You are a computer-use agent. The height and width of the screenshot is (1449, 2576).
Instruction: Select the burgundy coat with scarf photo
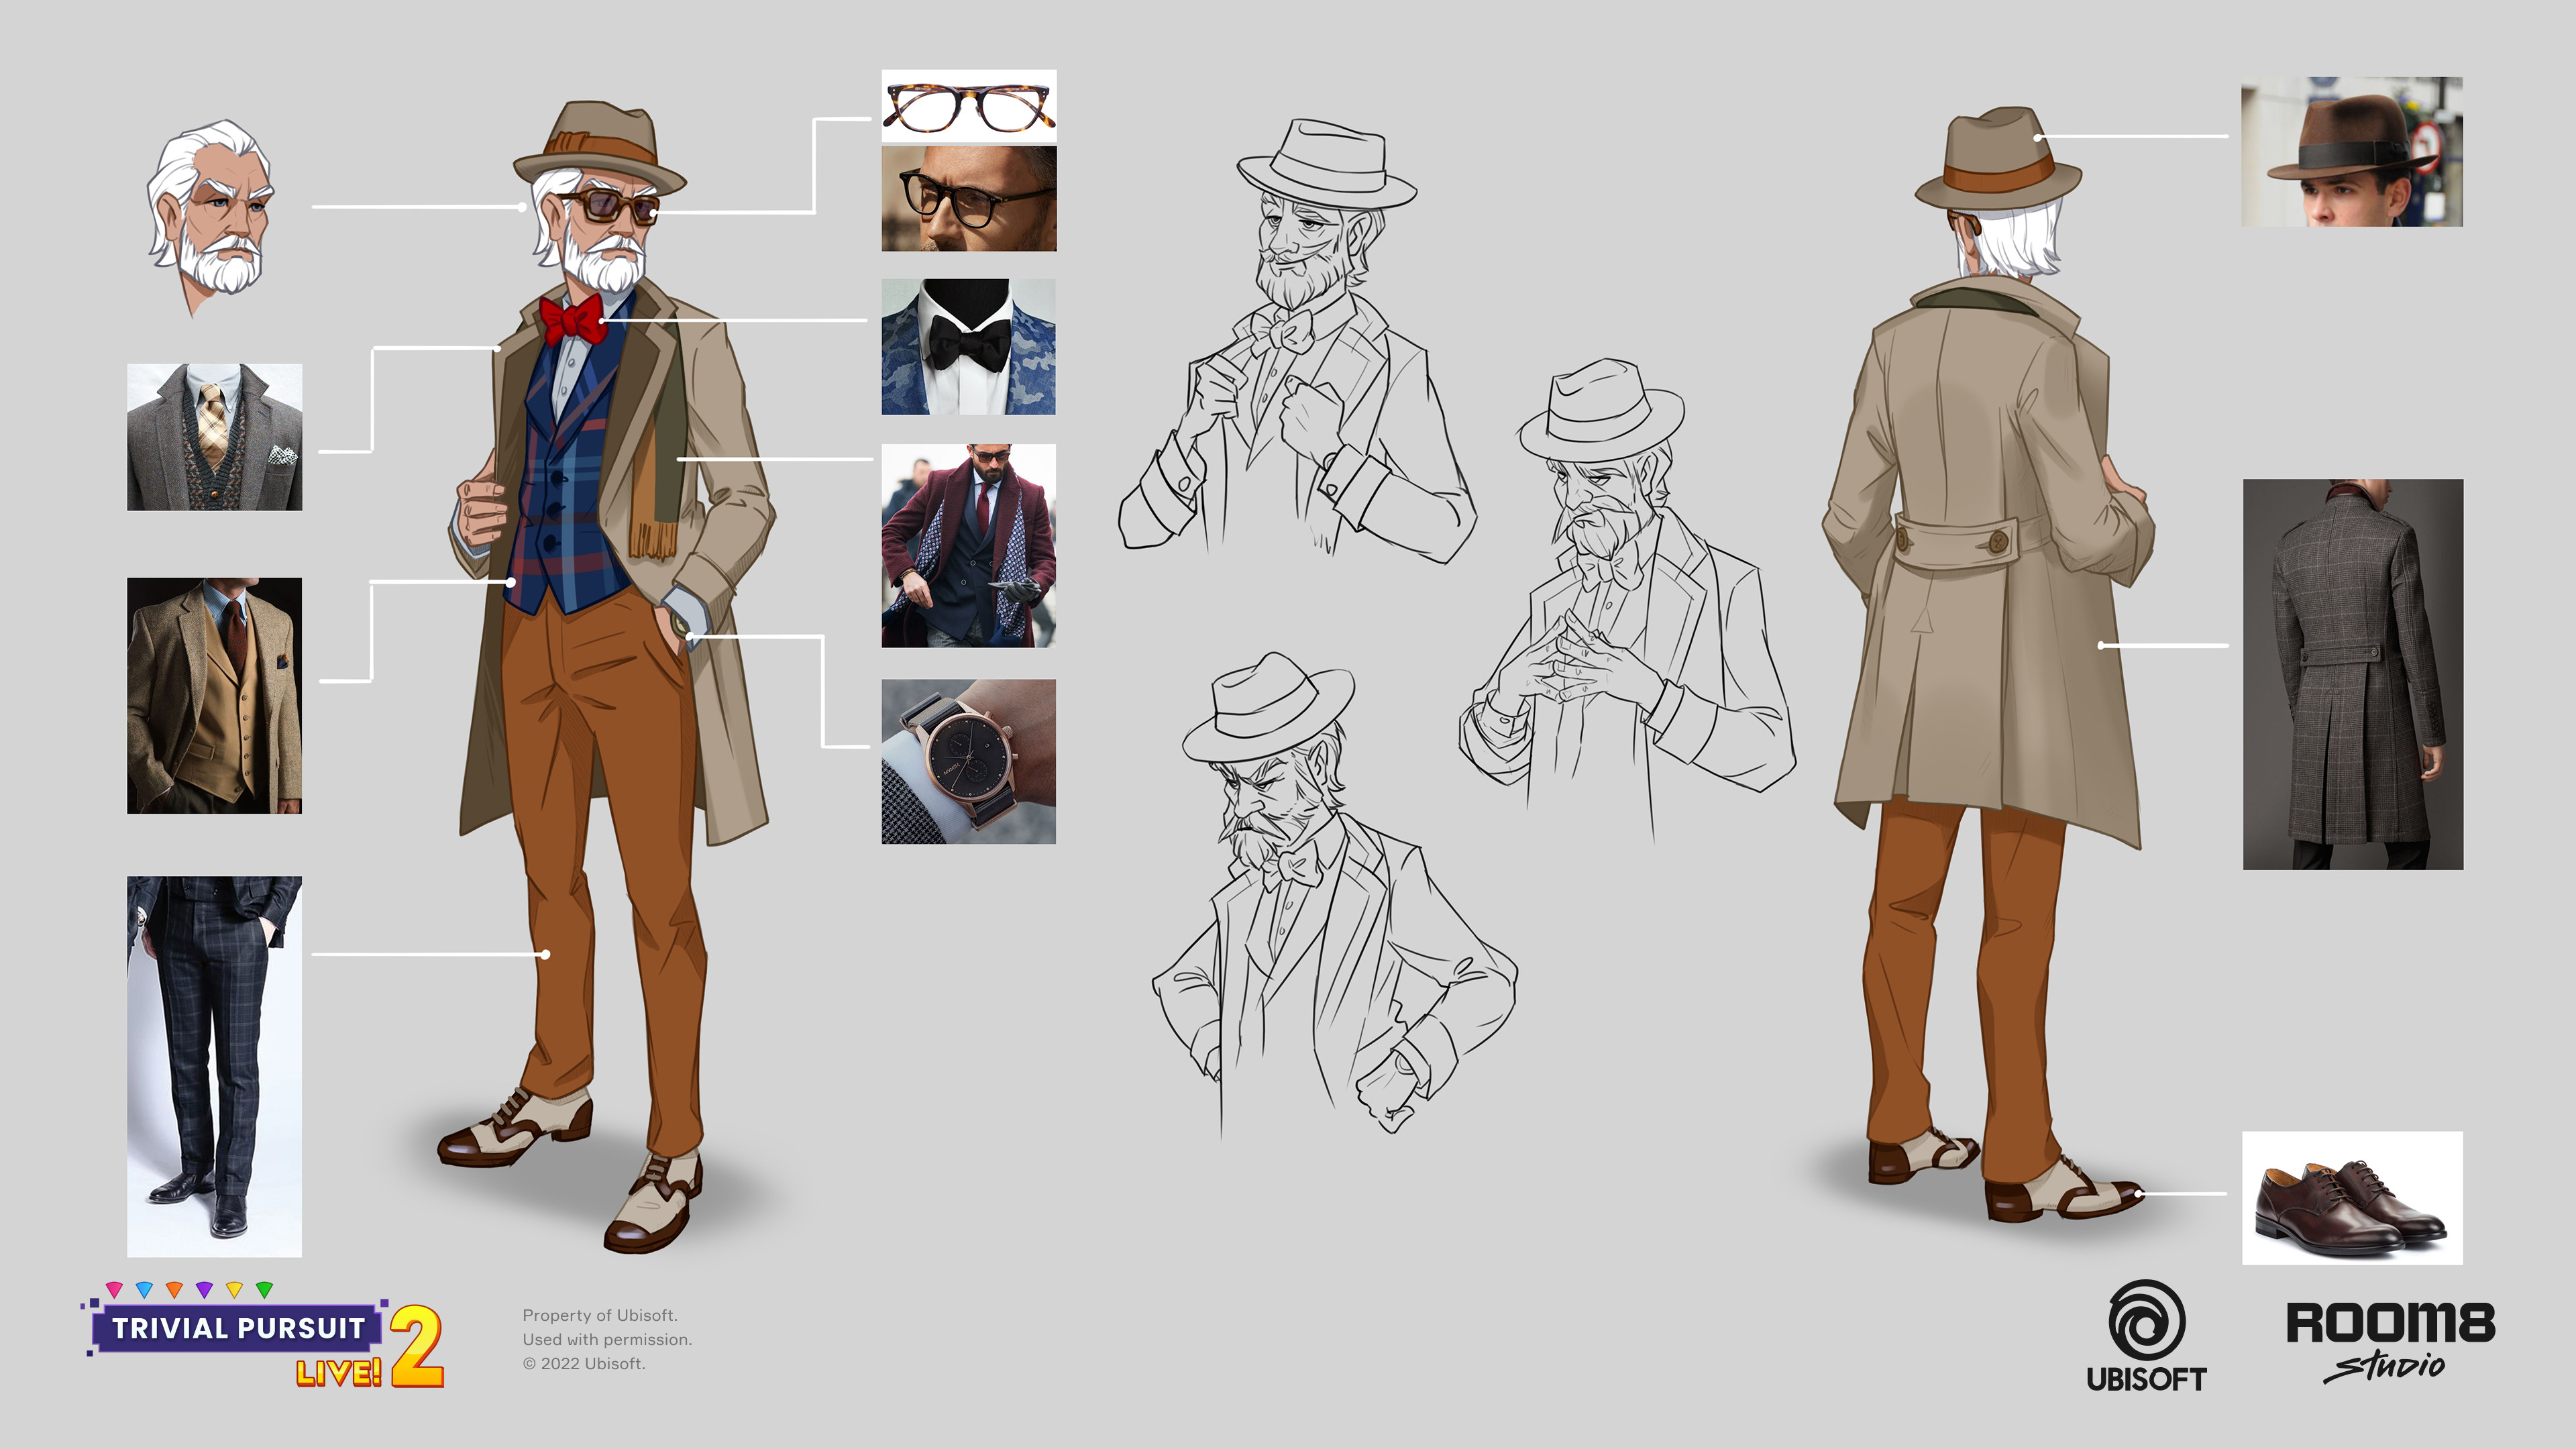tap(968, 545)
